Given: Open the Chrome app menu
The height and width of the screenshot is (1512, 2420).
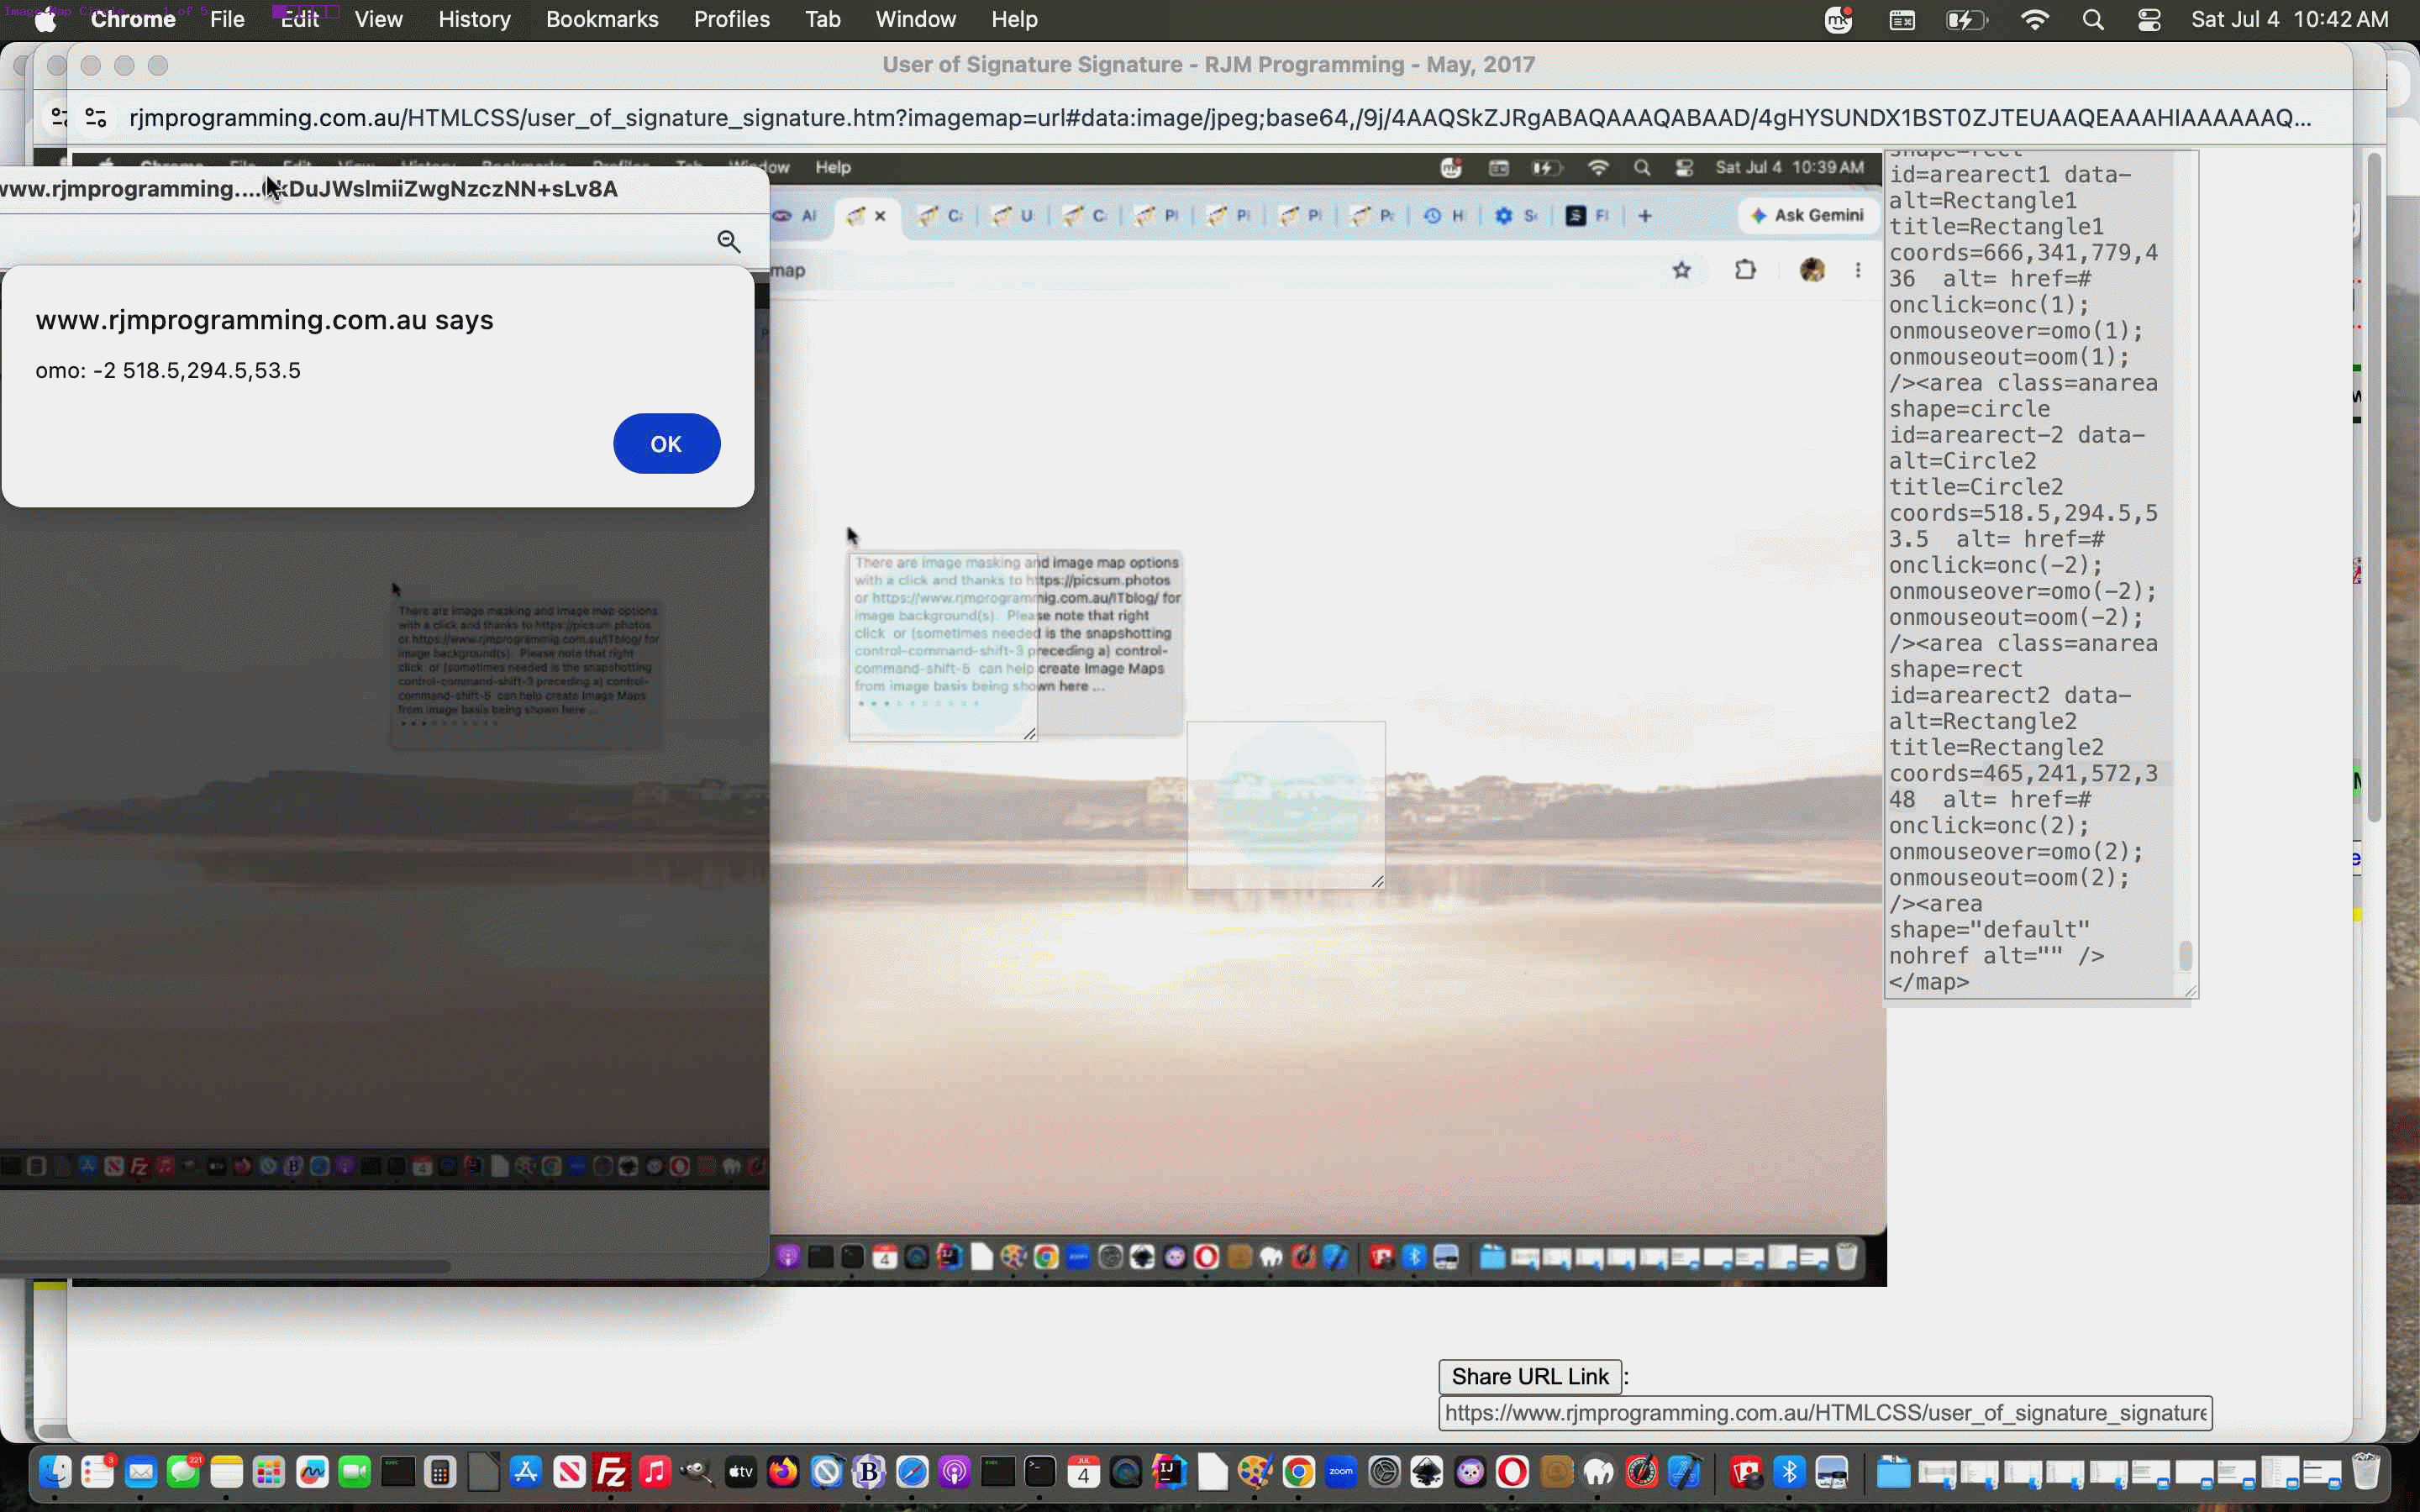Looking at the screenshot, I should 133,19.
